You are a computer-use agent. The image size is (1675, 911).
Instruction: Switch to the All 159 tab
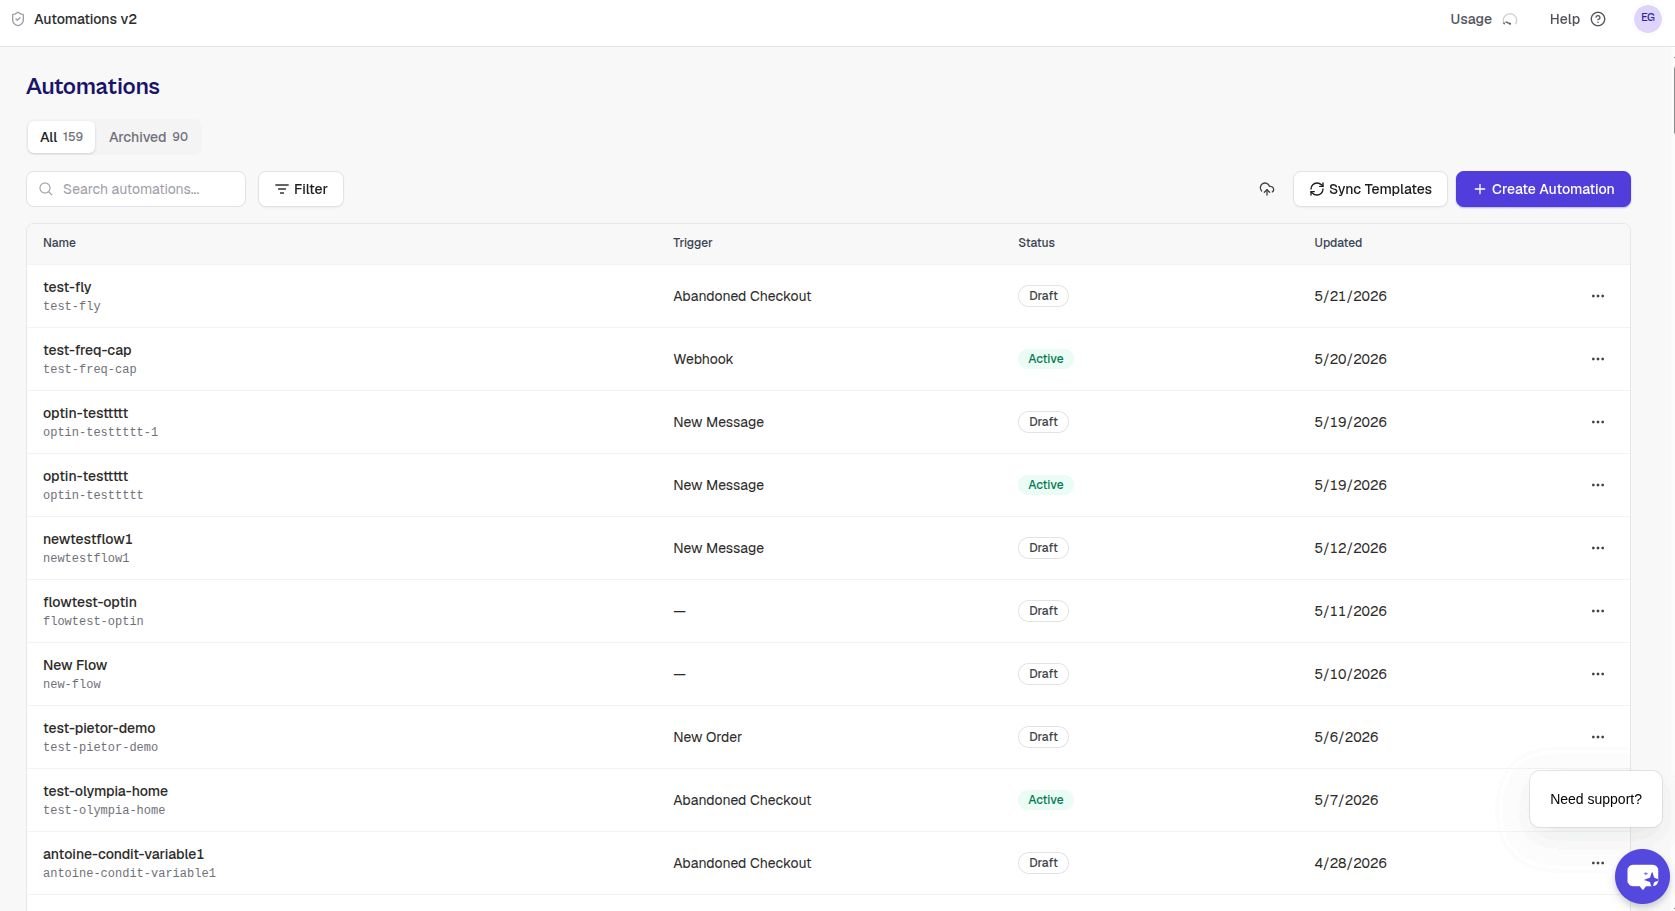point(61,137)
